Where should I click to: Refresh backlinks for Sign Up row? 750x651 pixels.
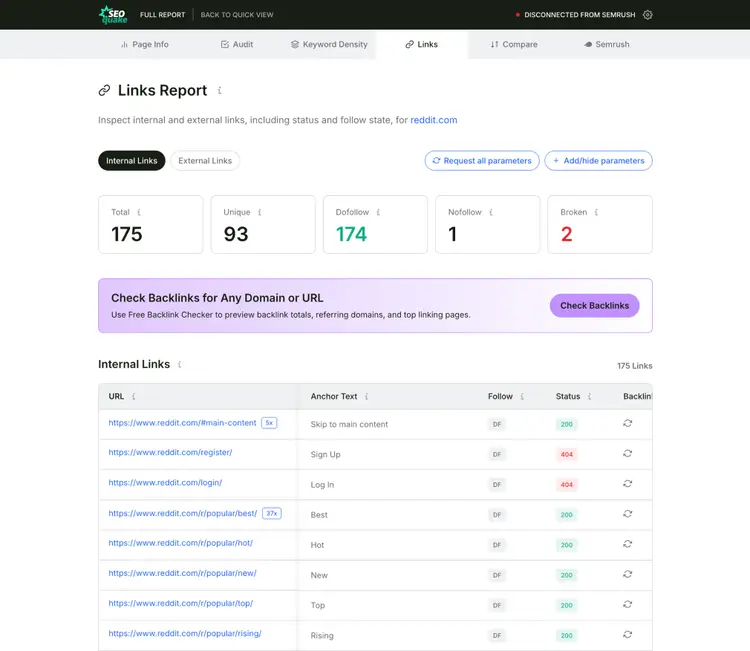click(x=628, y=453)
